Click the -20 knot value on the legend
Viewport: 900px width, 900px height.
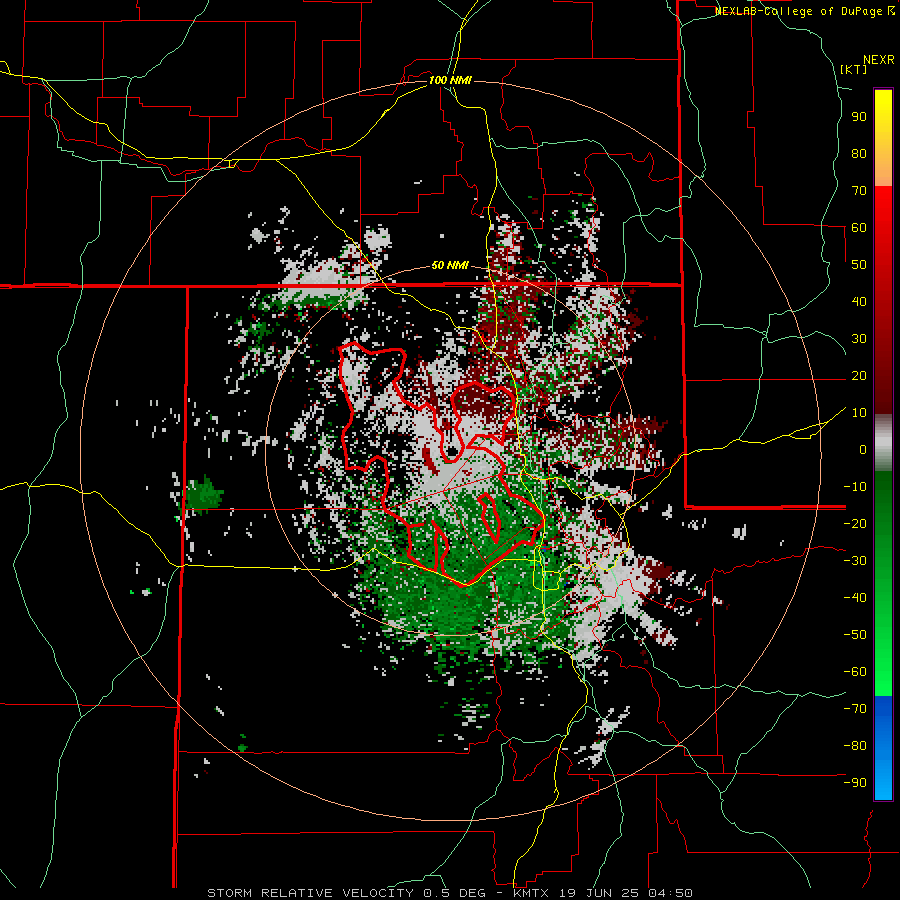coord(855,523)
